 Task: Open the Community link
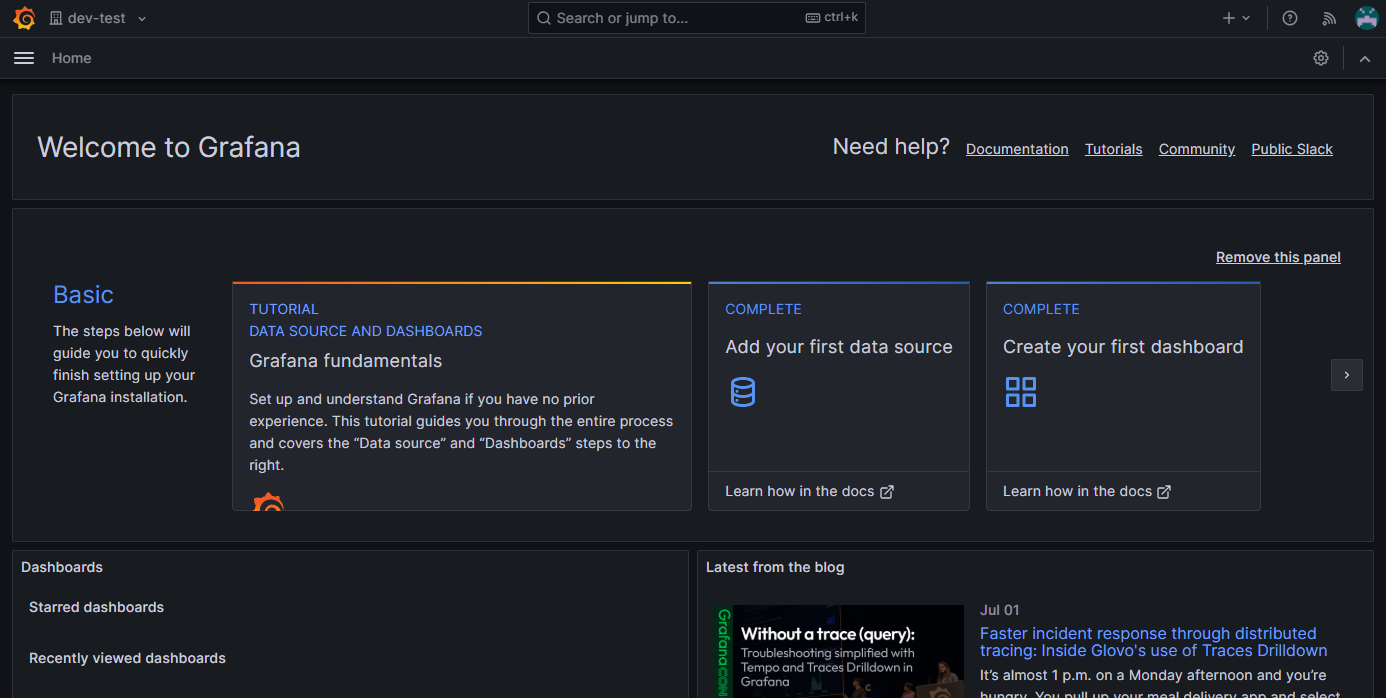(1197, 149)
